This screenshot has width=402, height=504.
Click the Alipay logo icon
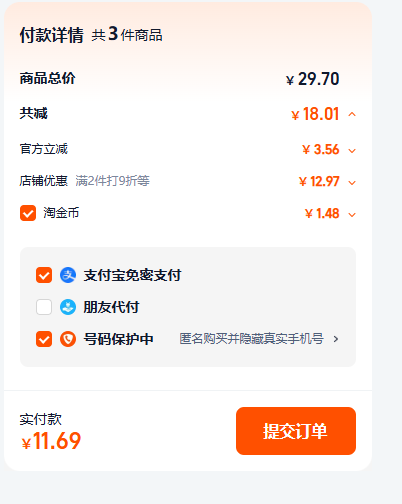68,275
